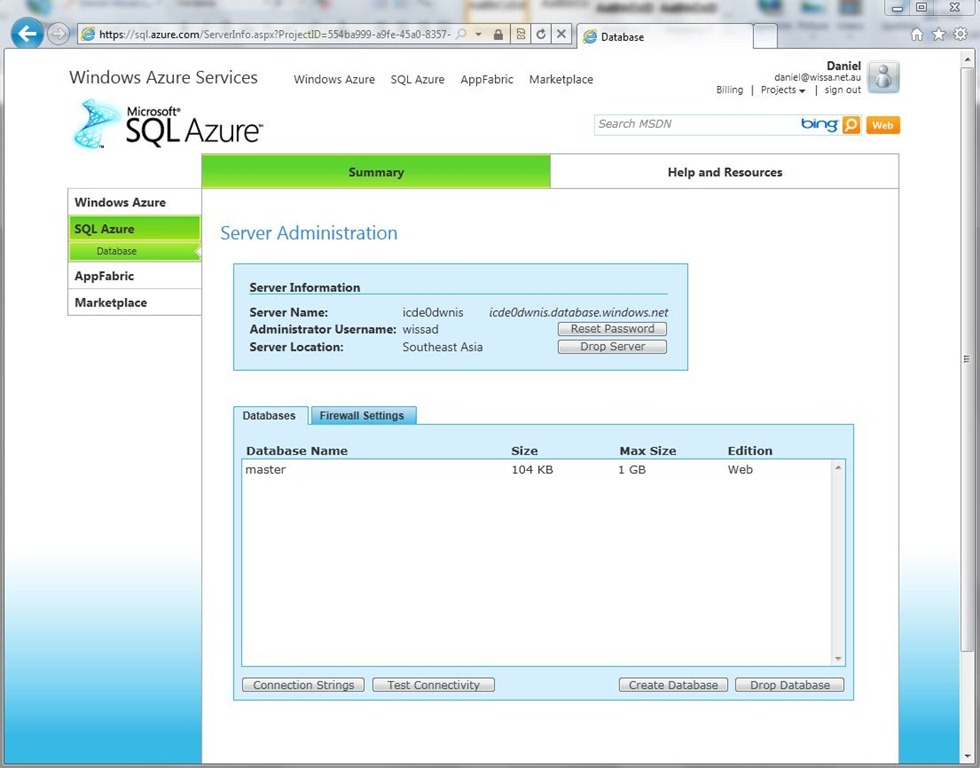Click the page scrollbar up arrow
The height and width of the screenshot is (768, 980).
click(x=967, y=57)
